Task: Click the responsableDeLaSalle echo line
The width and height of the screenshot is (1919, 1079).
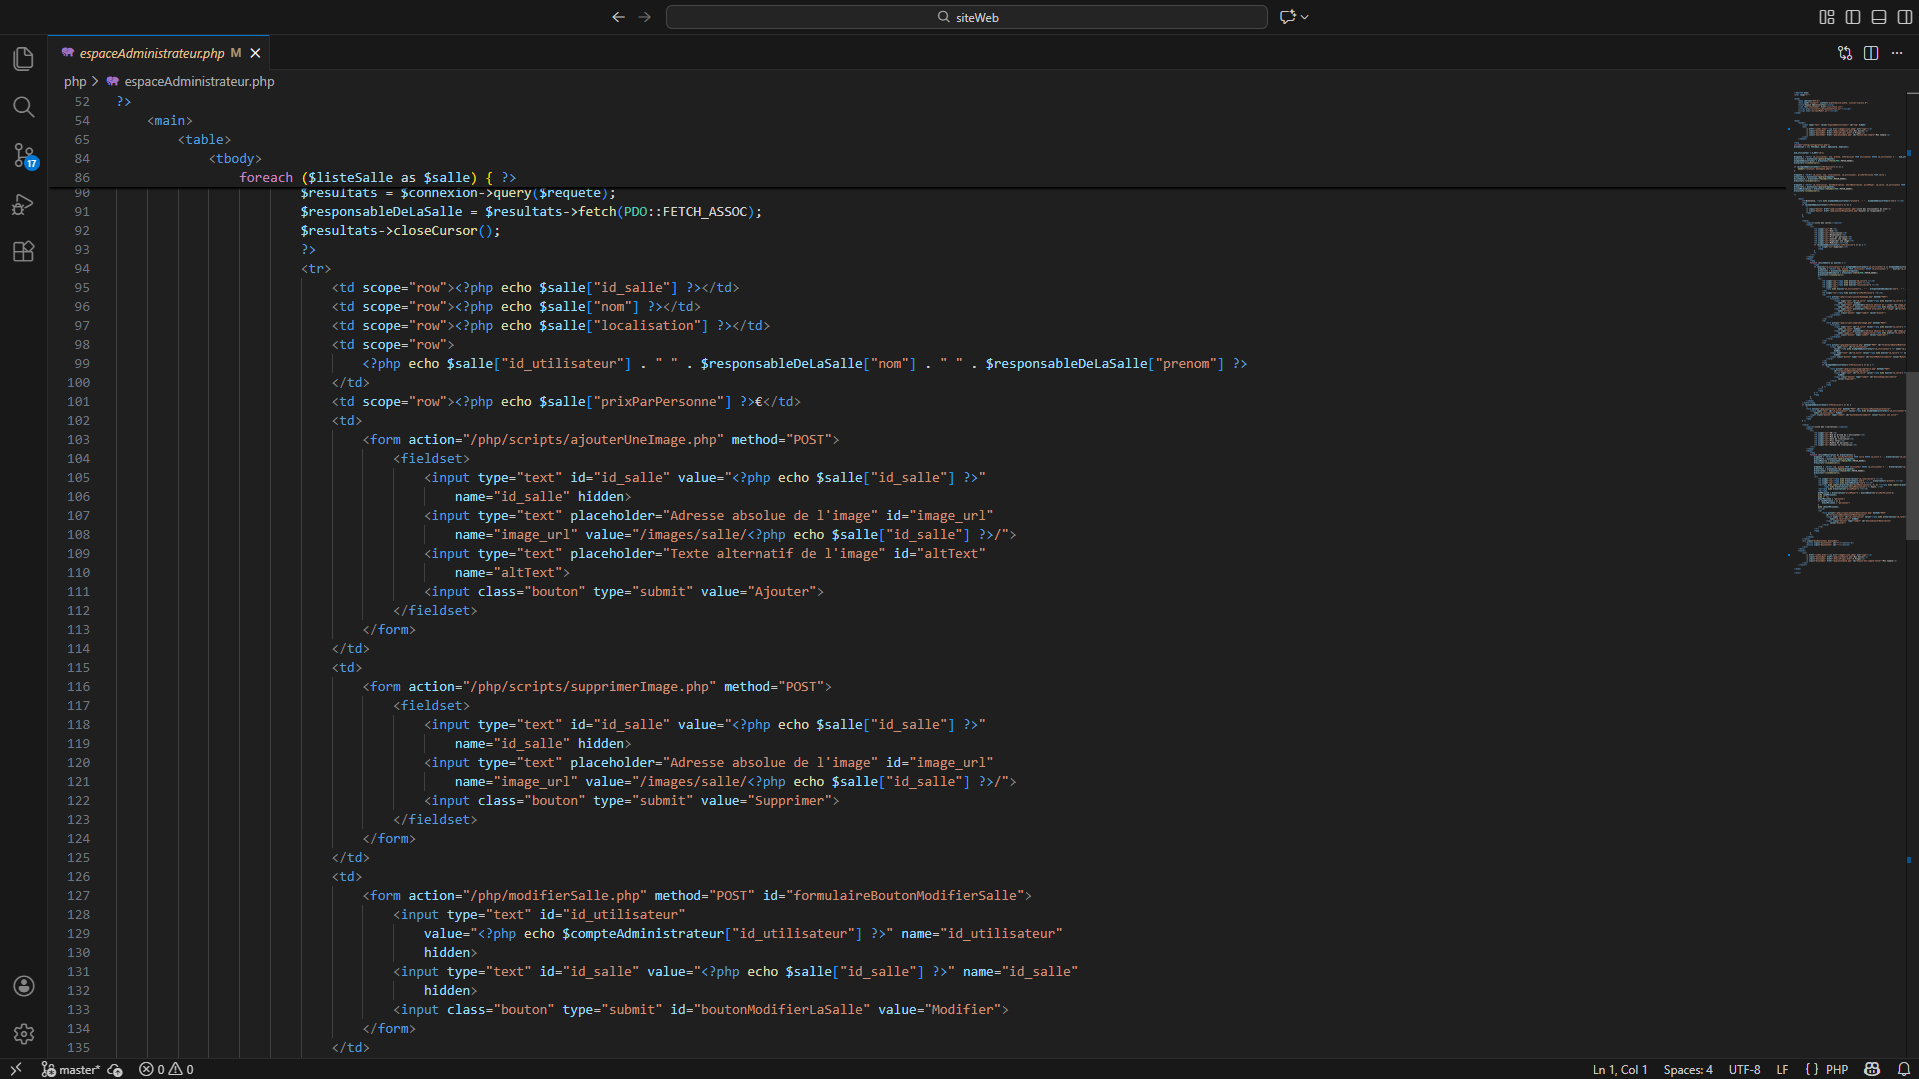Action: (805, 363)
